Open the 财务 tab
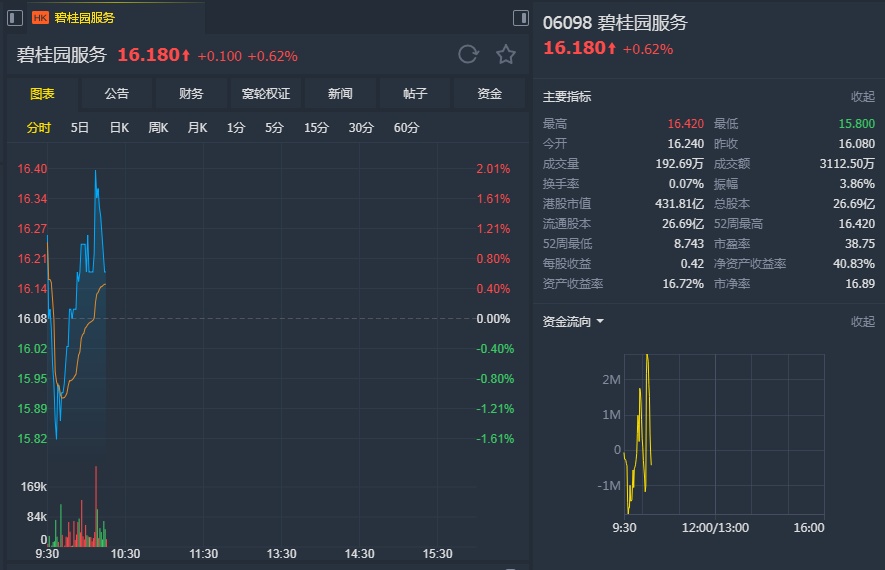 click(x=191, y=94)
